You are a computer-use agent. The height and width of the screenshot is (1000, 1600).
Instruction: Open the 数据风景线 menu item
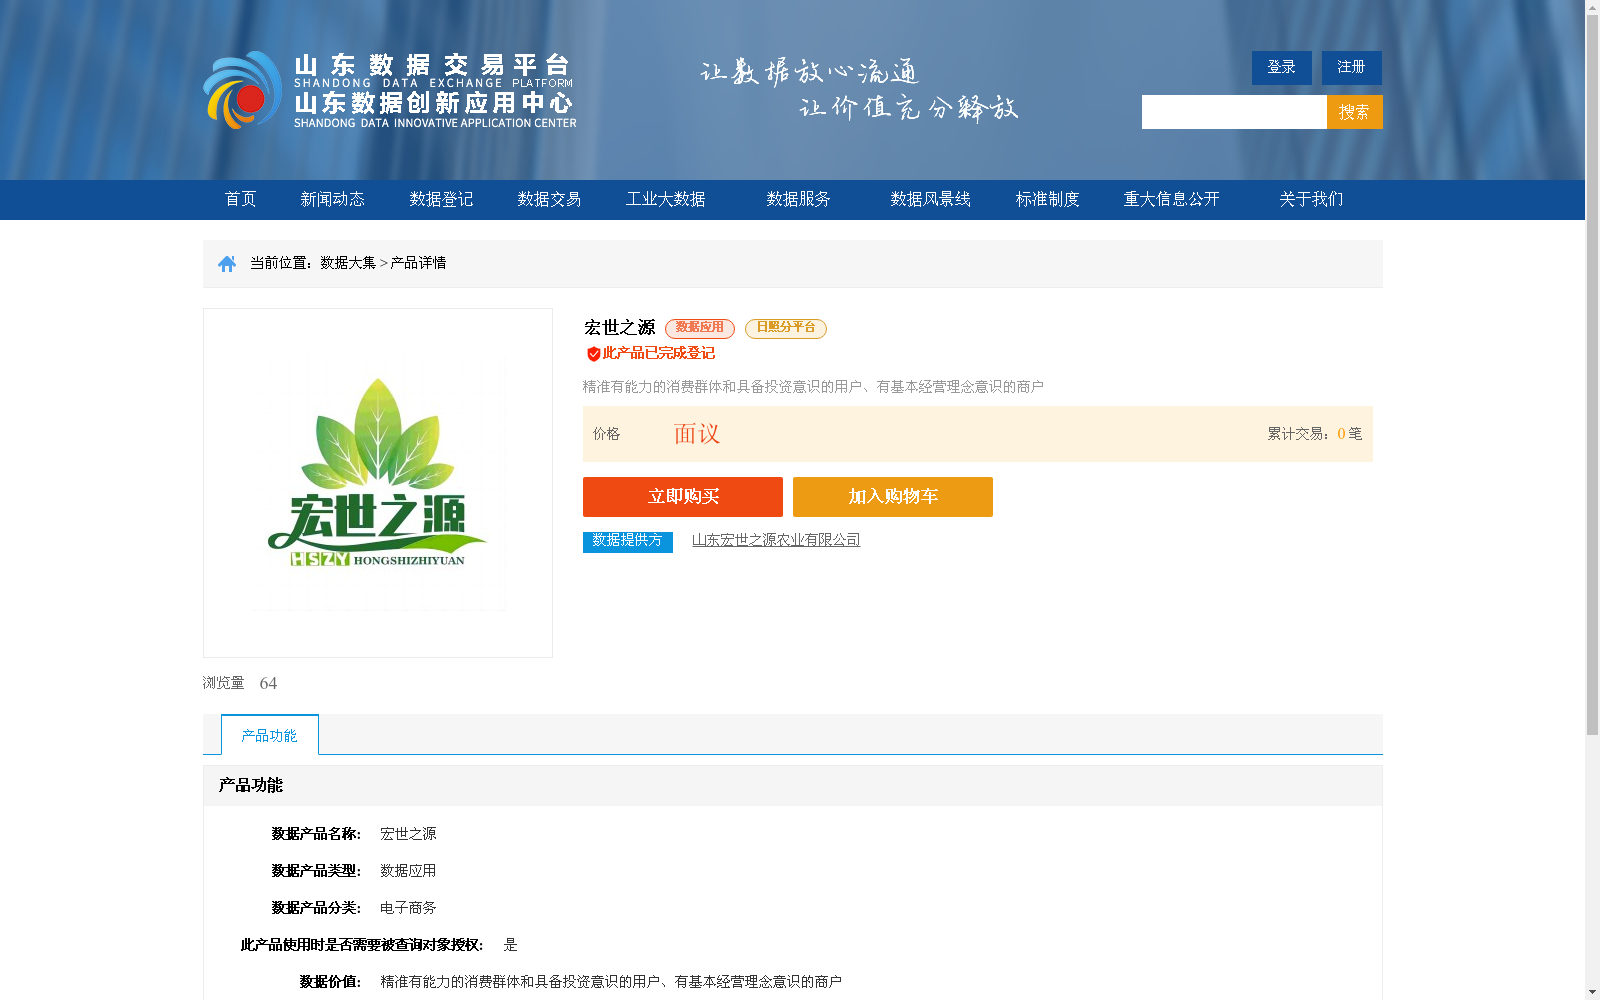pyautogui.click(x=931, y=199)
